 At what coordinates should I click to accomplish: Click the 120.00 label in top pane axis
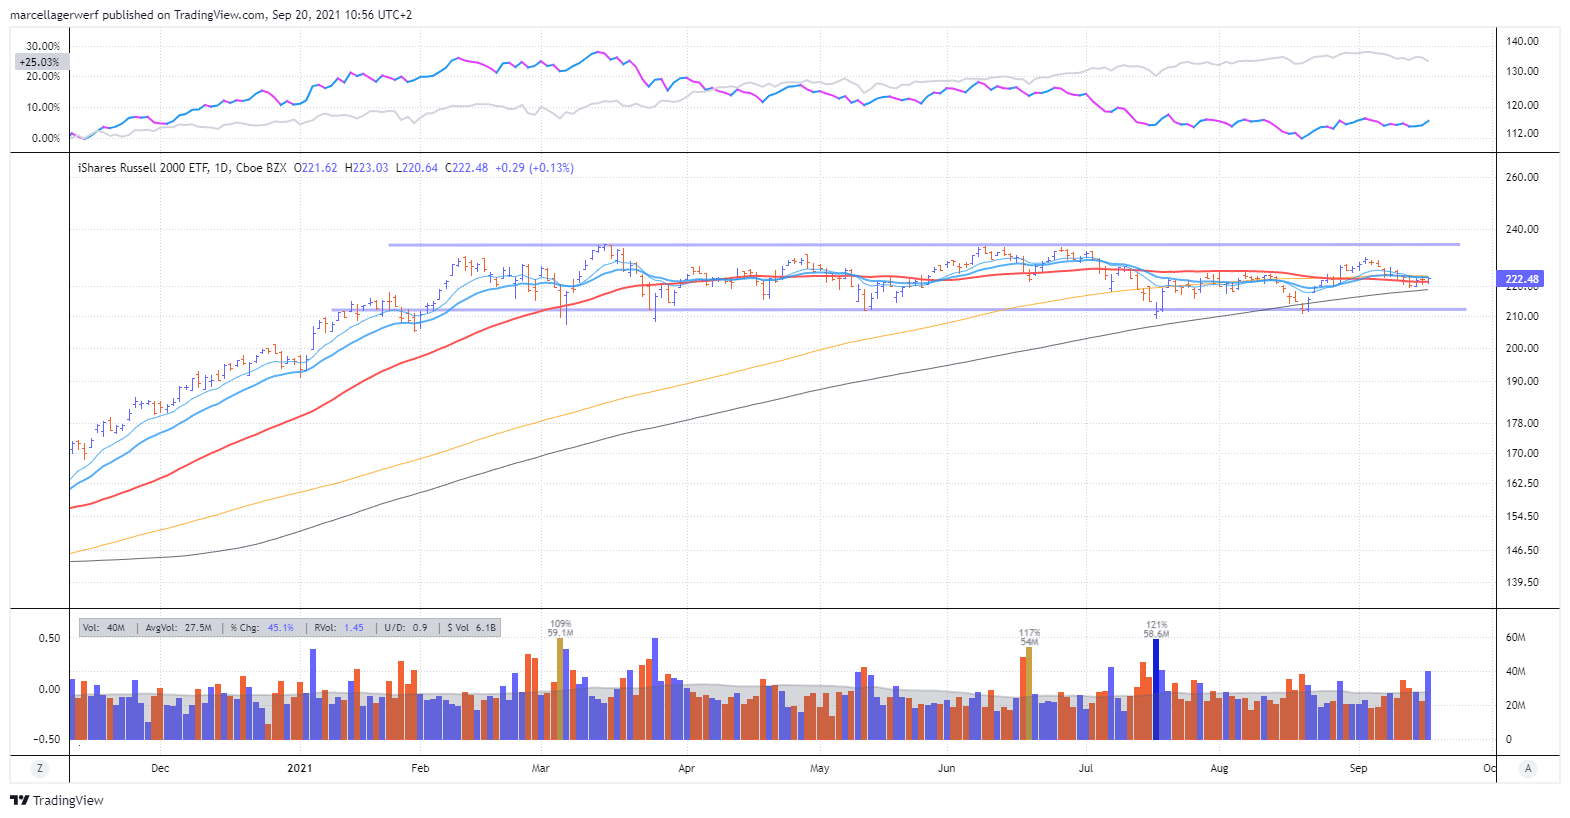coord(1522,105)
